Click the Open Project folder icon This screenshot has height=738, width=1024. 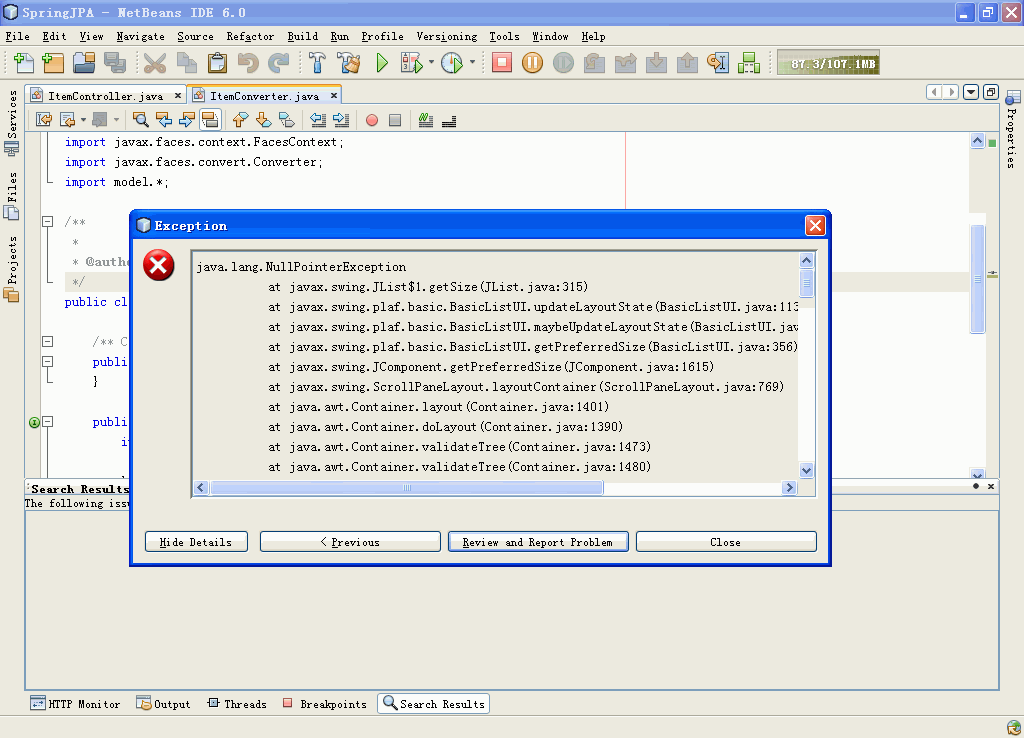point(84,63)
